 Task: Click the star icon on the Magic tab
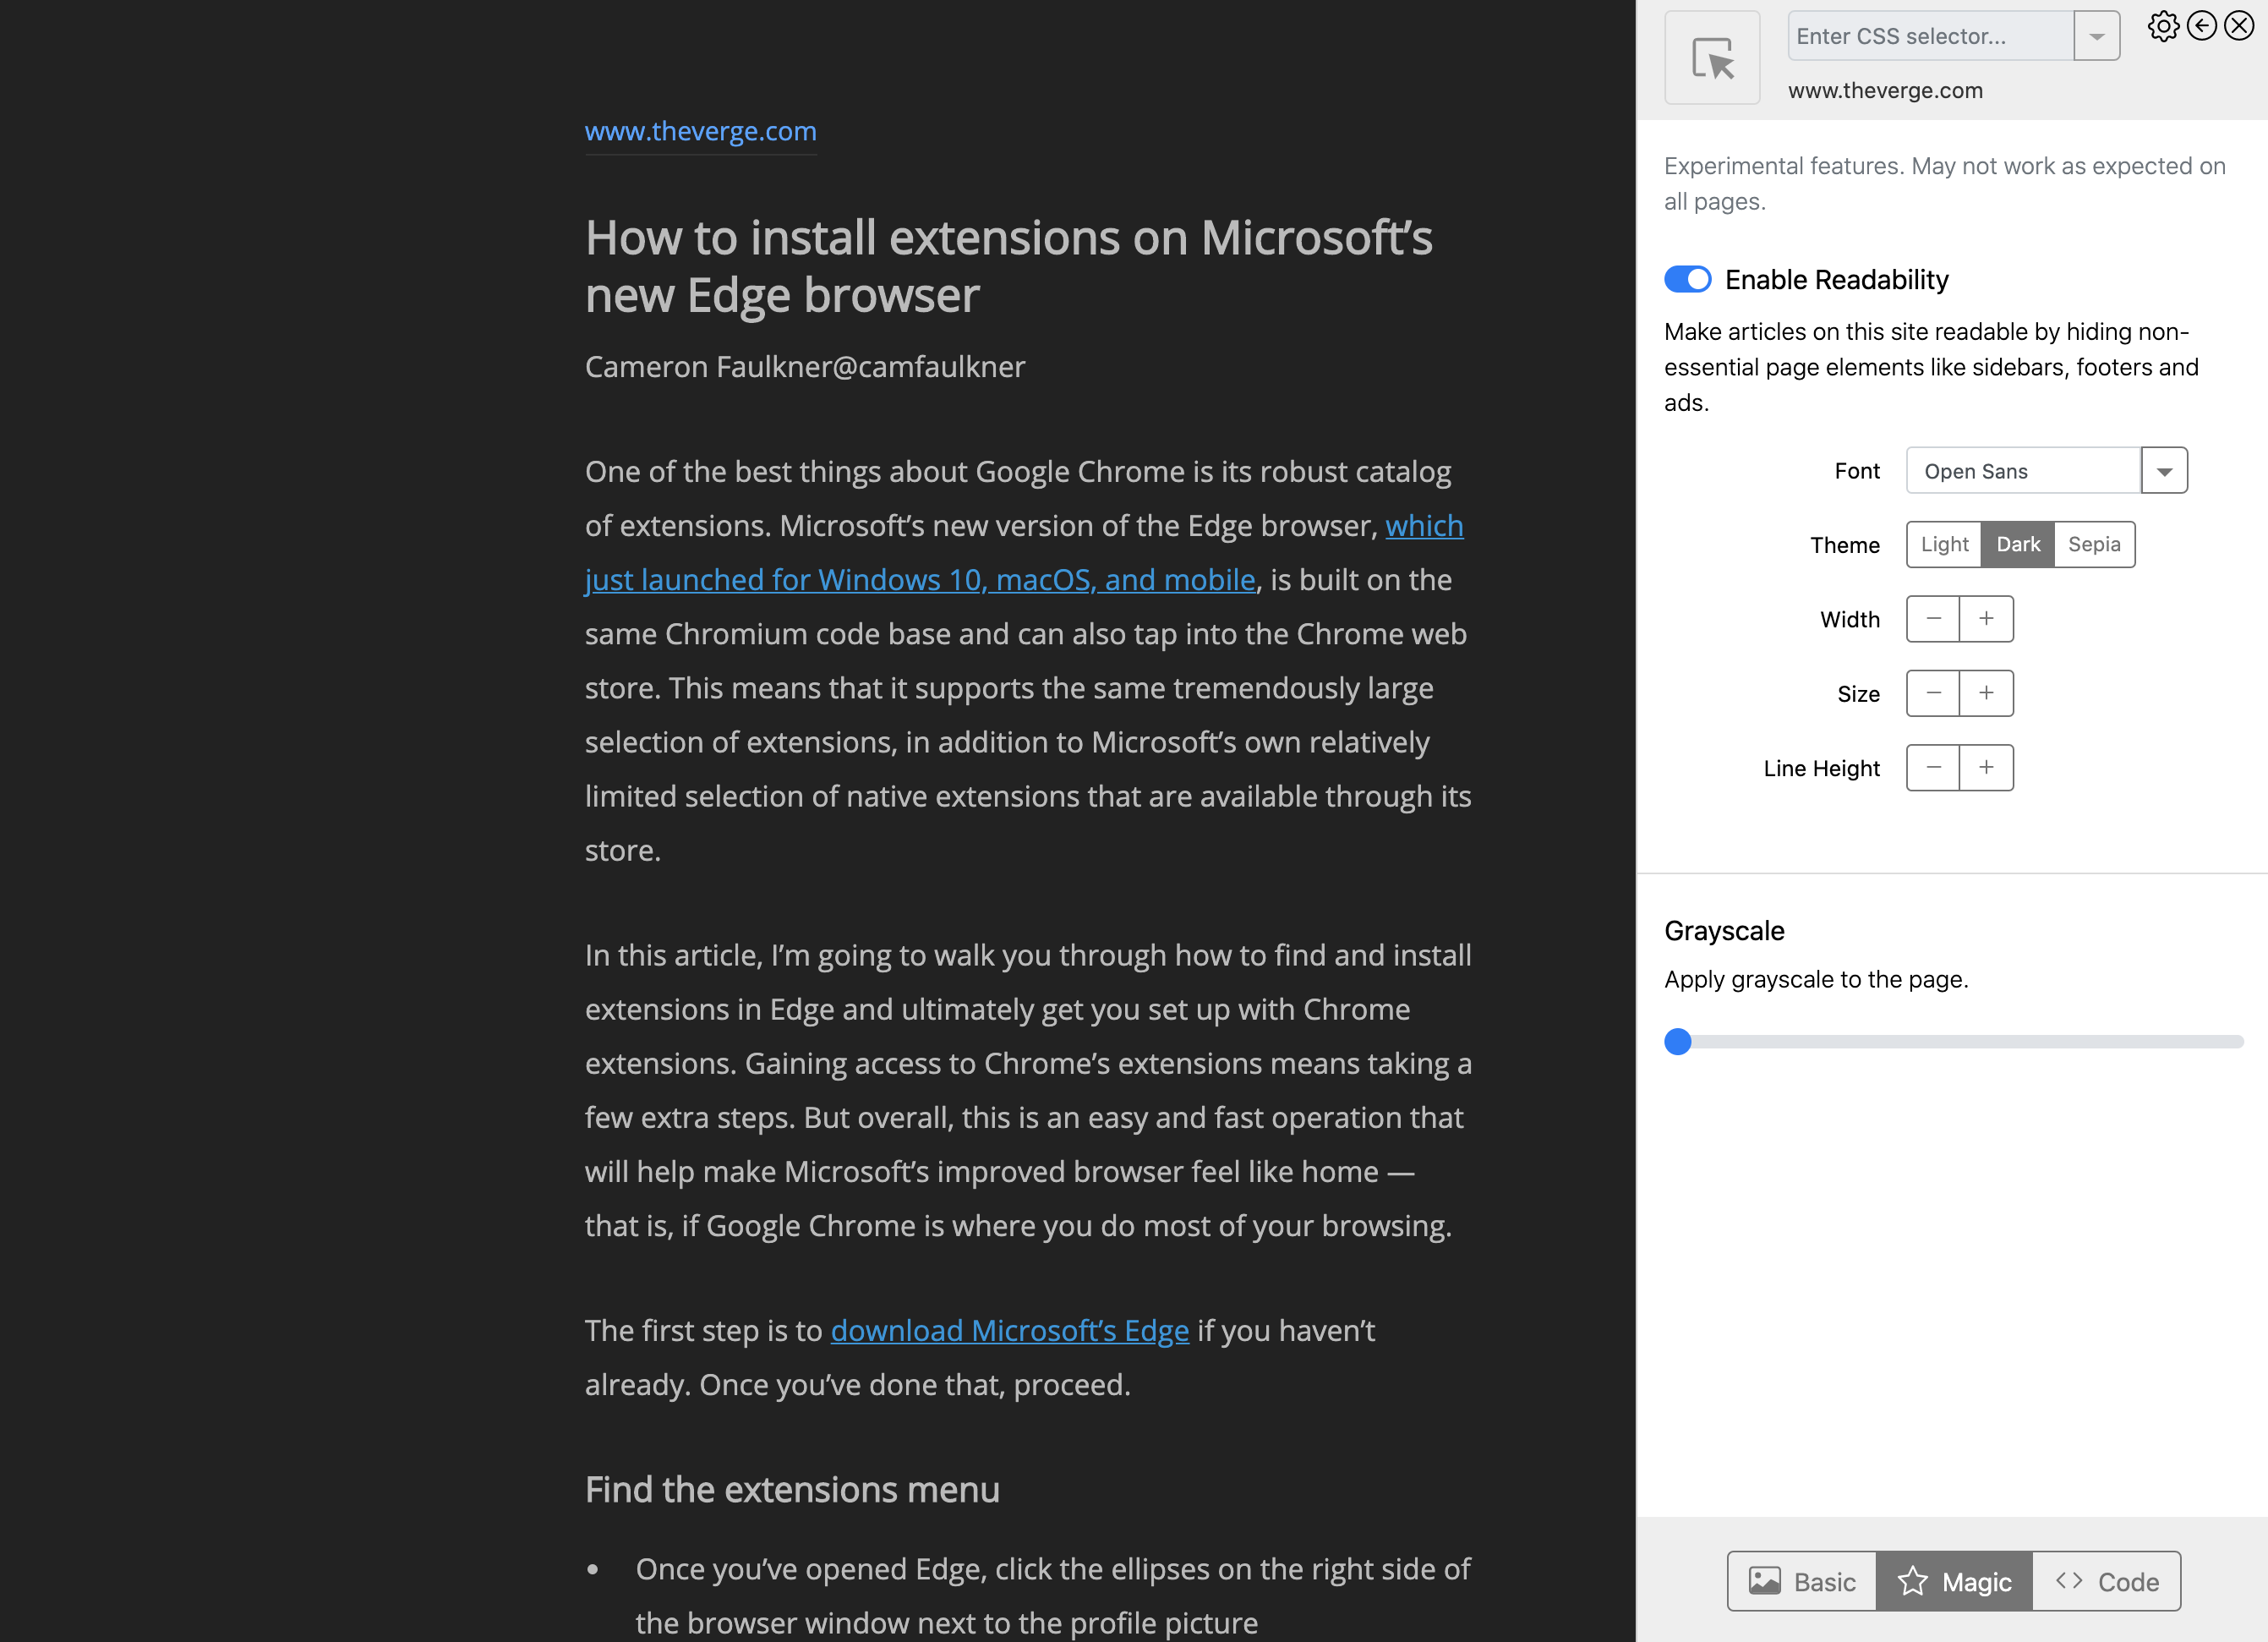pyautogui.click(x=1912, y=1581)
